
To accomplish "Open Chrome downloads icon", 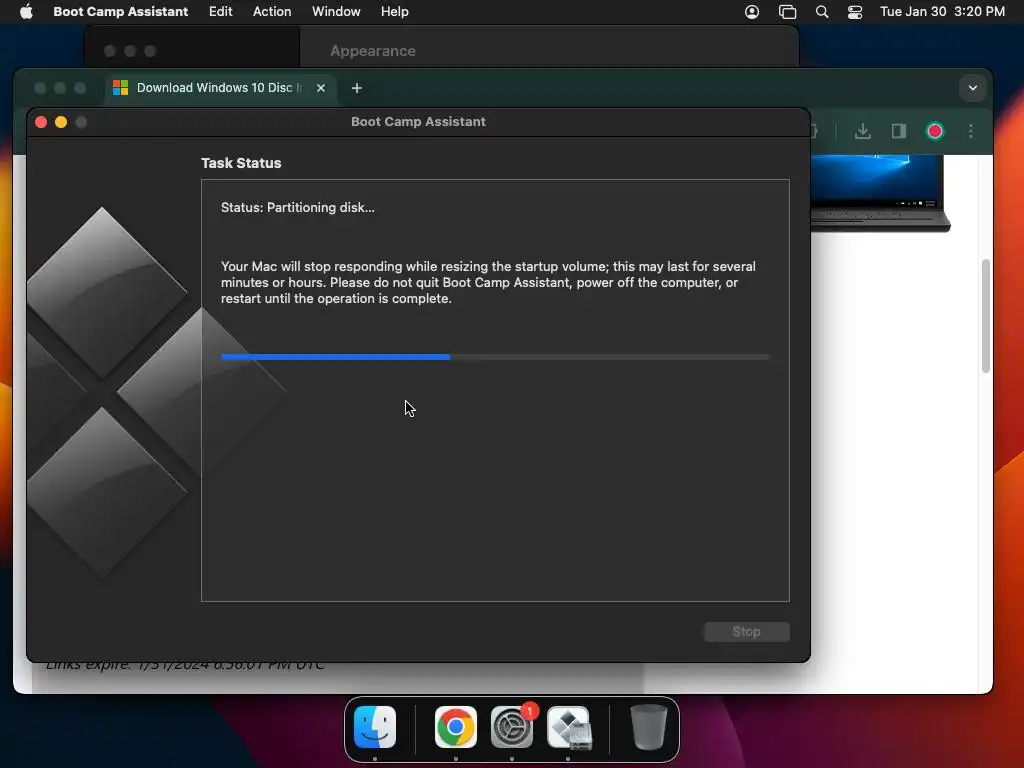I will pyautogui.click(x=863, y=131).
